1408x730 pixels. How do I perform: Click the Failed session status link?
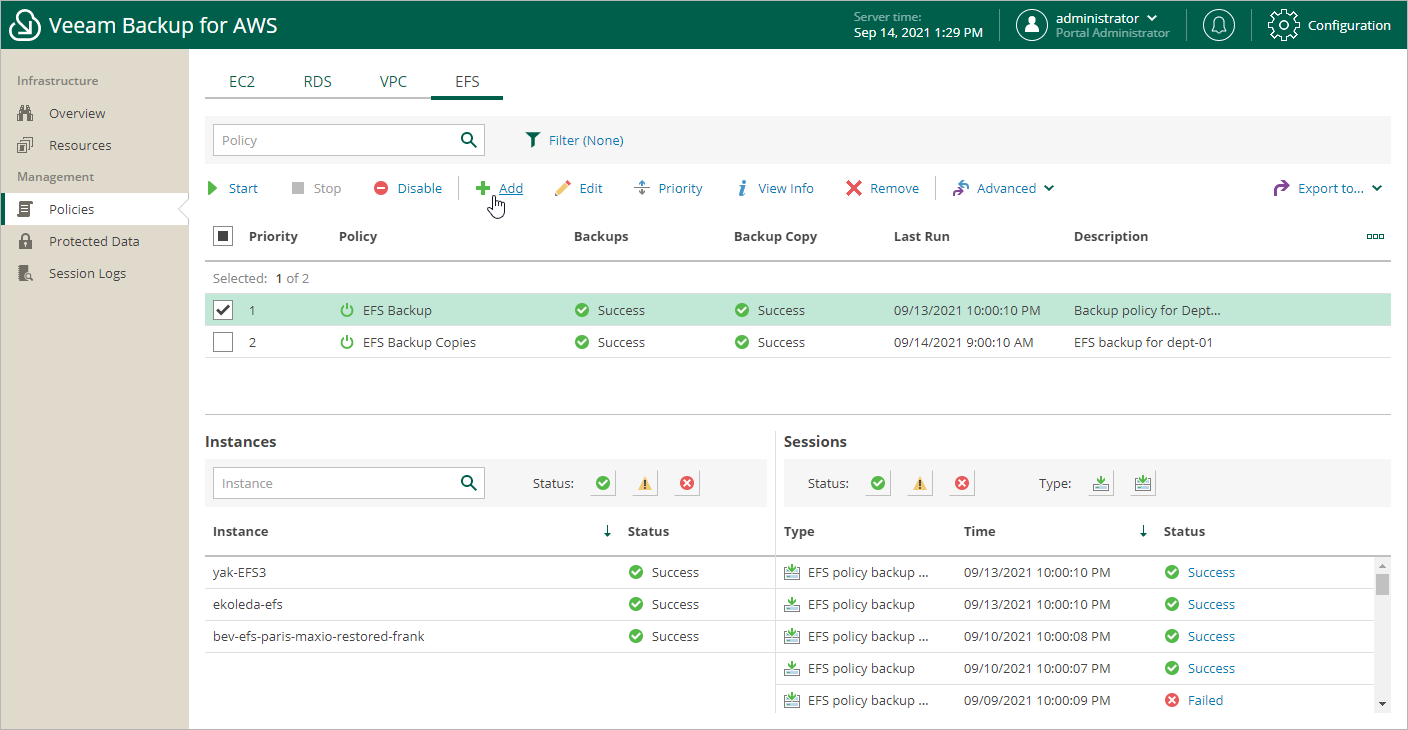pos(1205,700)
